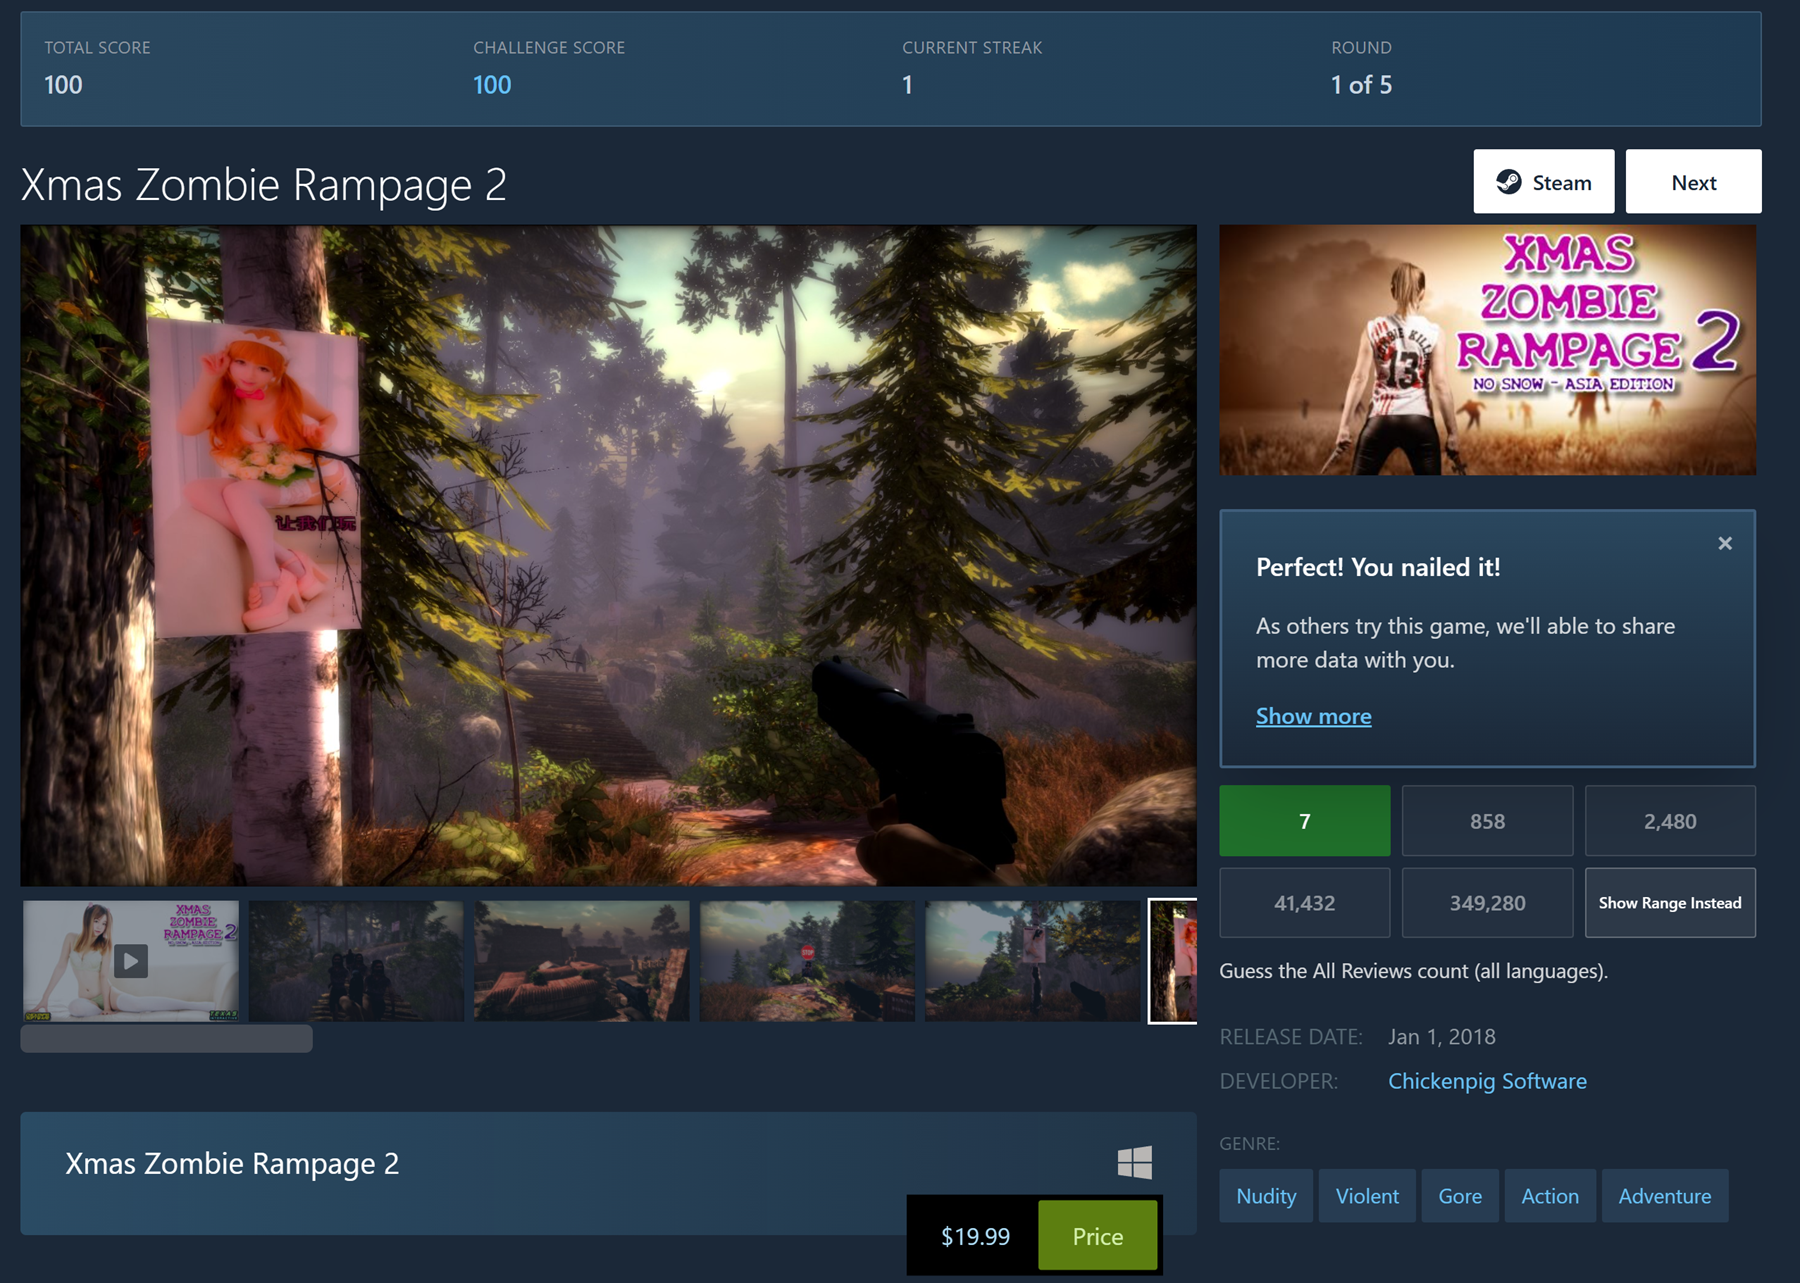Viewport: 1800px width, 1283px height.
Task: Open the Nudity genre tag
Action: click(1266, 1196)
